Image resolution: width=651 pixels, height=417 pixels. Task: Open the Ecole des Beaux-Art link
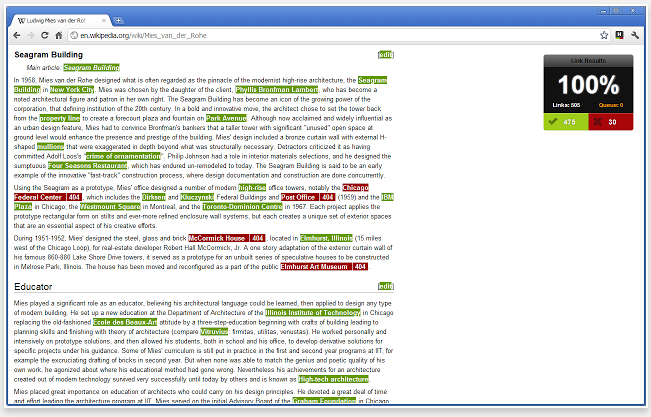tap(125, 322)
